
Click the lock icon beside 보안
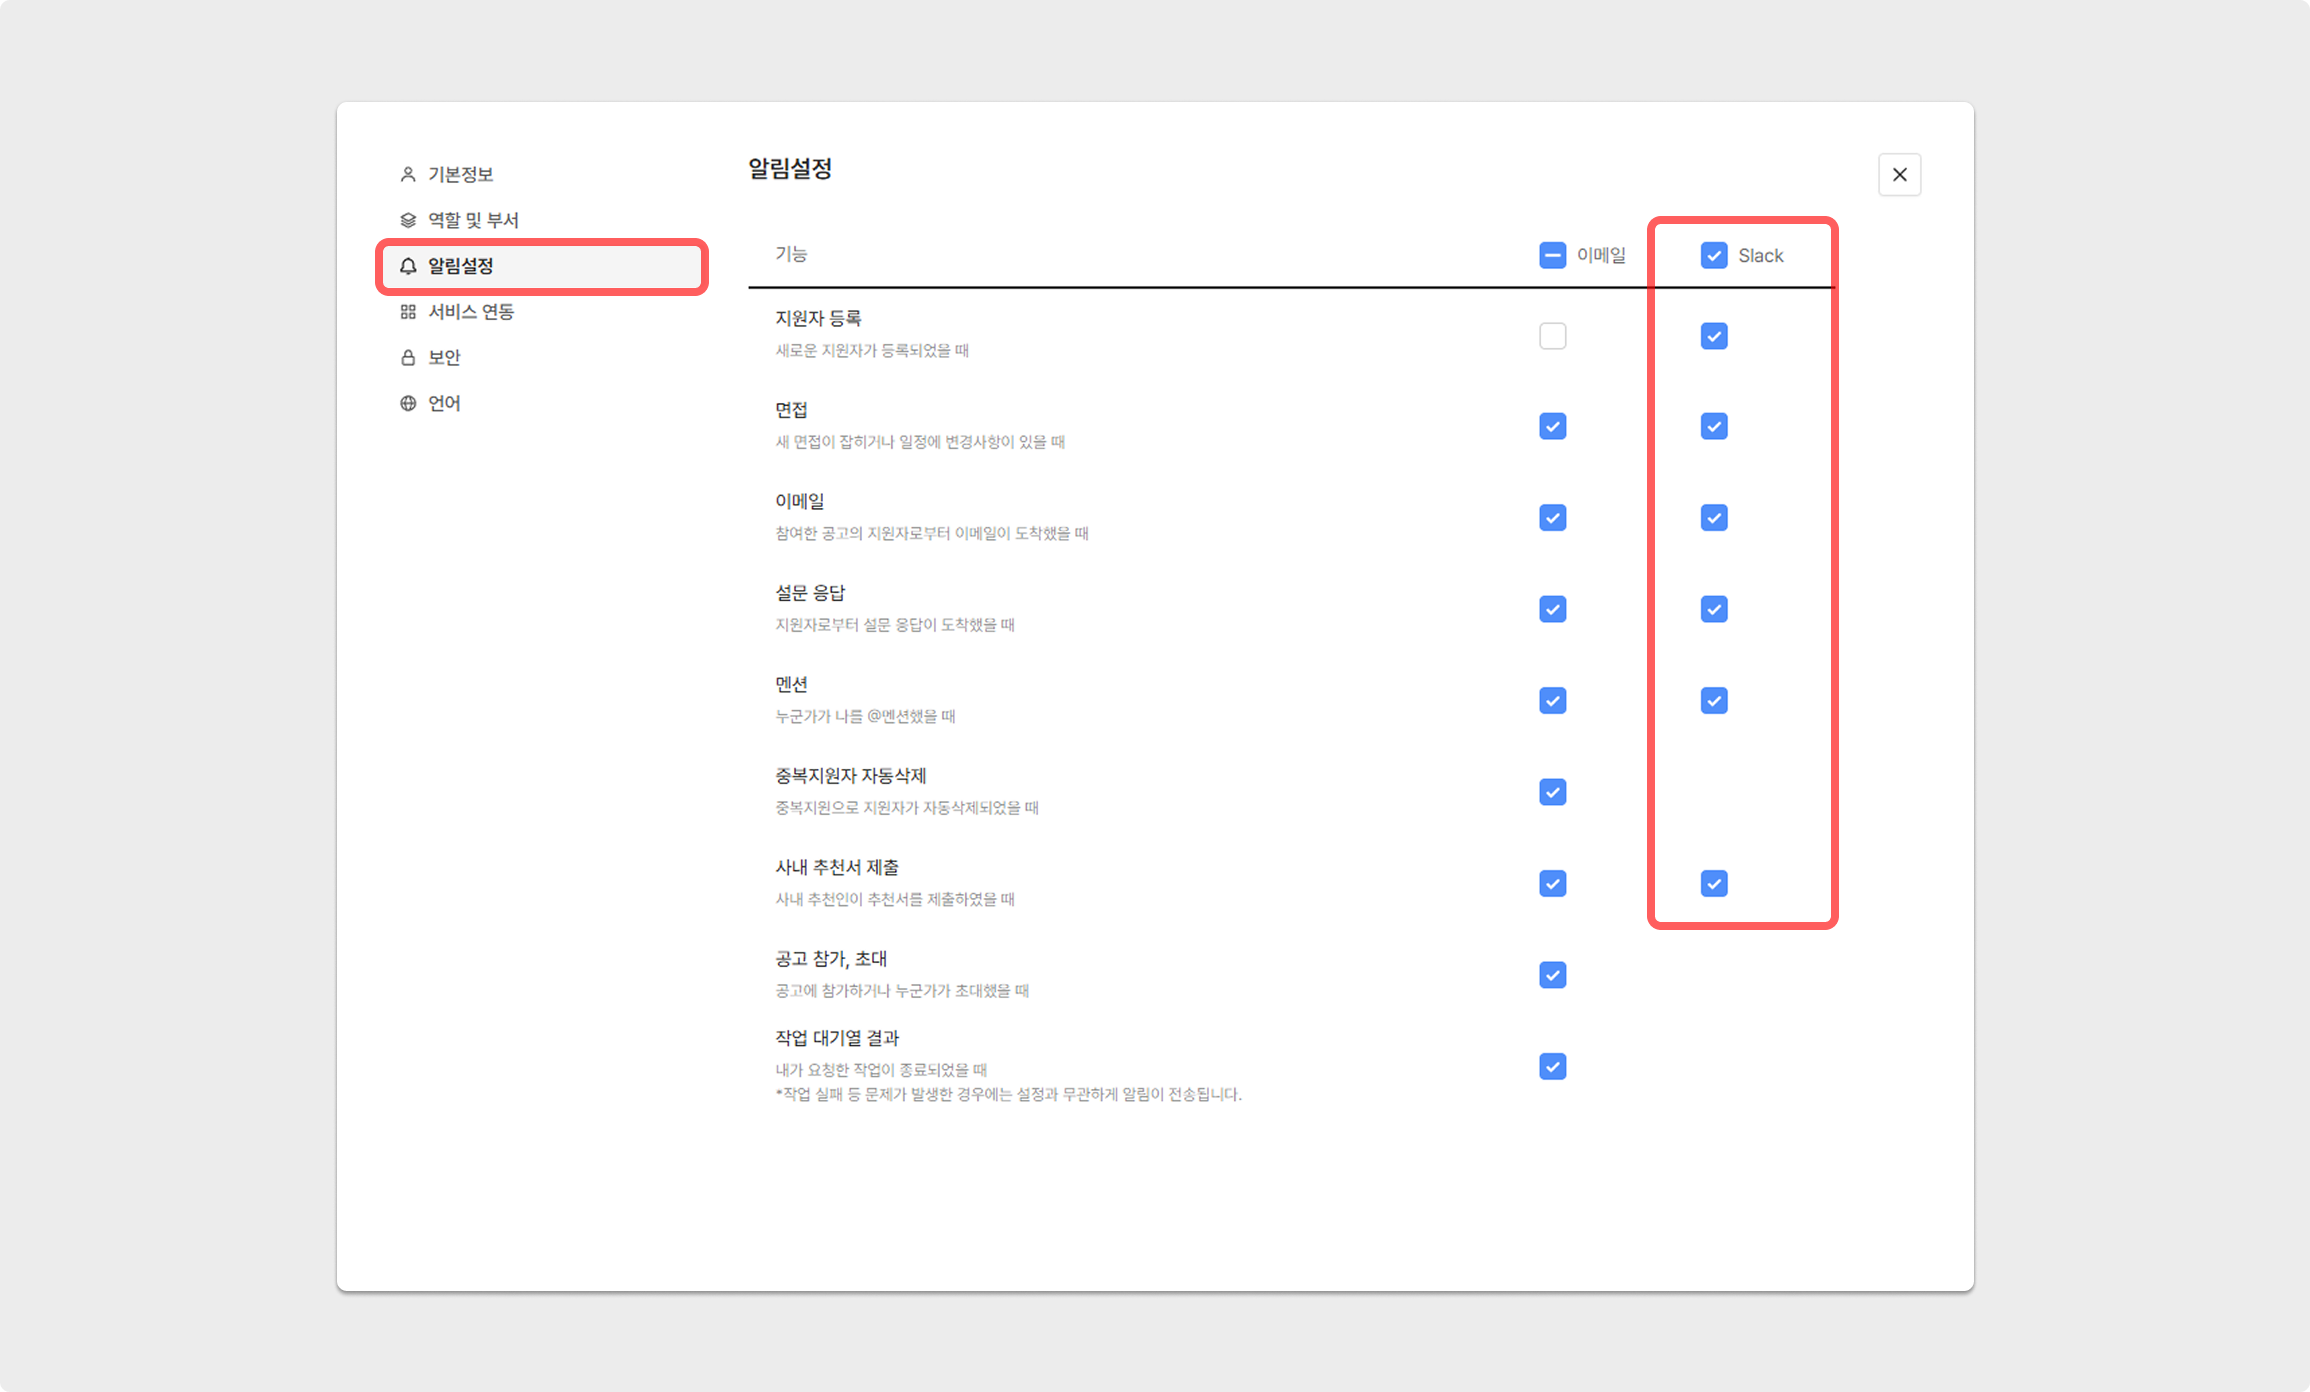[408, 357]
